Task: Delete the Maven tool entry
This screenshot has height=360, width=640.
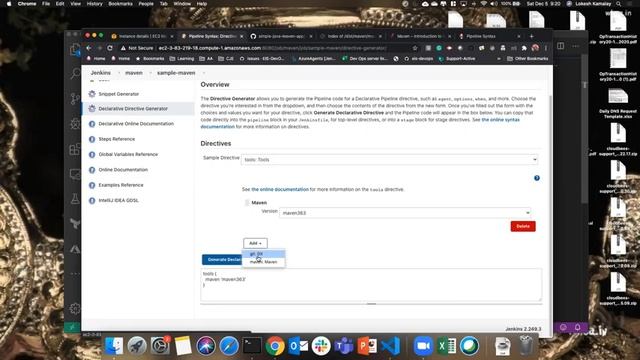Action: click(x=523, y=226)
